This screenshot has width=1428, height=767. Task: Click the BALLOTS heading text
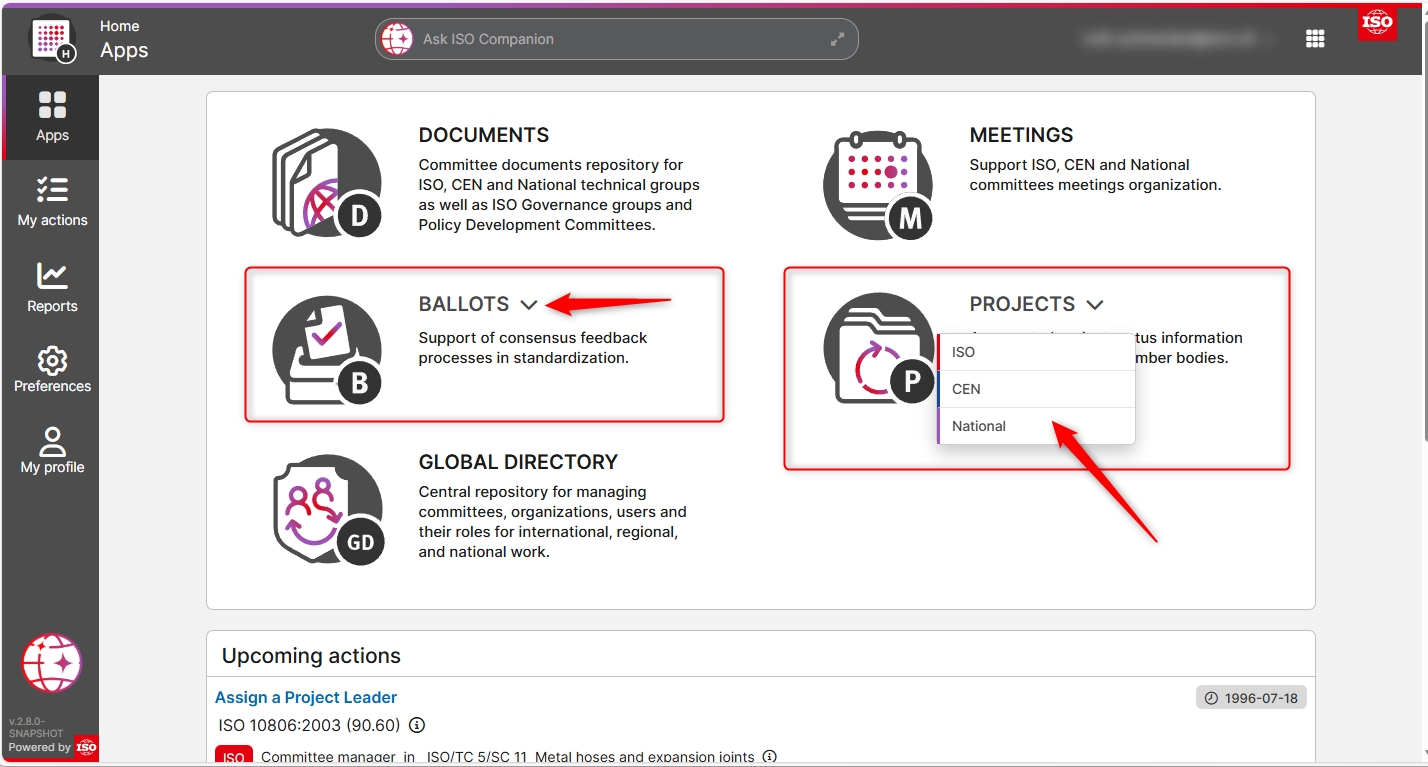[464, 304]
